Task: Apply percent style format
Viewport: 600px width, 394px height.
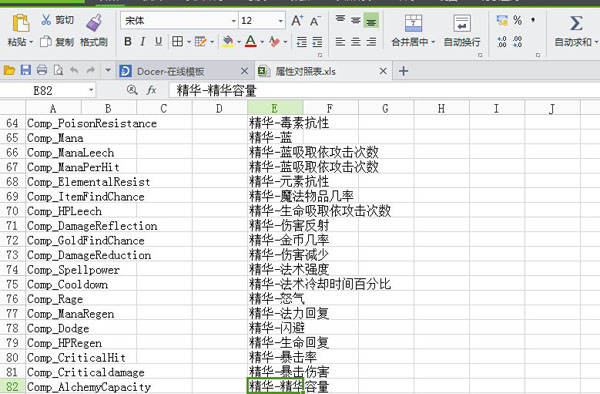Action: click(x=518, y=20)
